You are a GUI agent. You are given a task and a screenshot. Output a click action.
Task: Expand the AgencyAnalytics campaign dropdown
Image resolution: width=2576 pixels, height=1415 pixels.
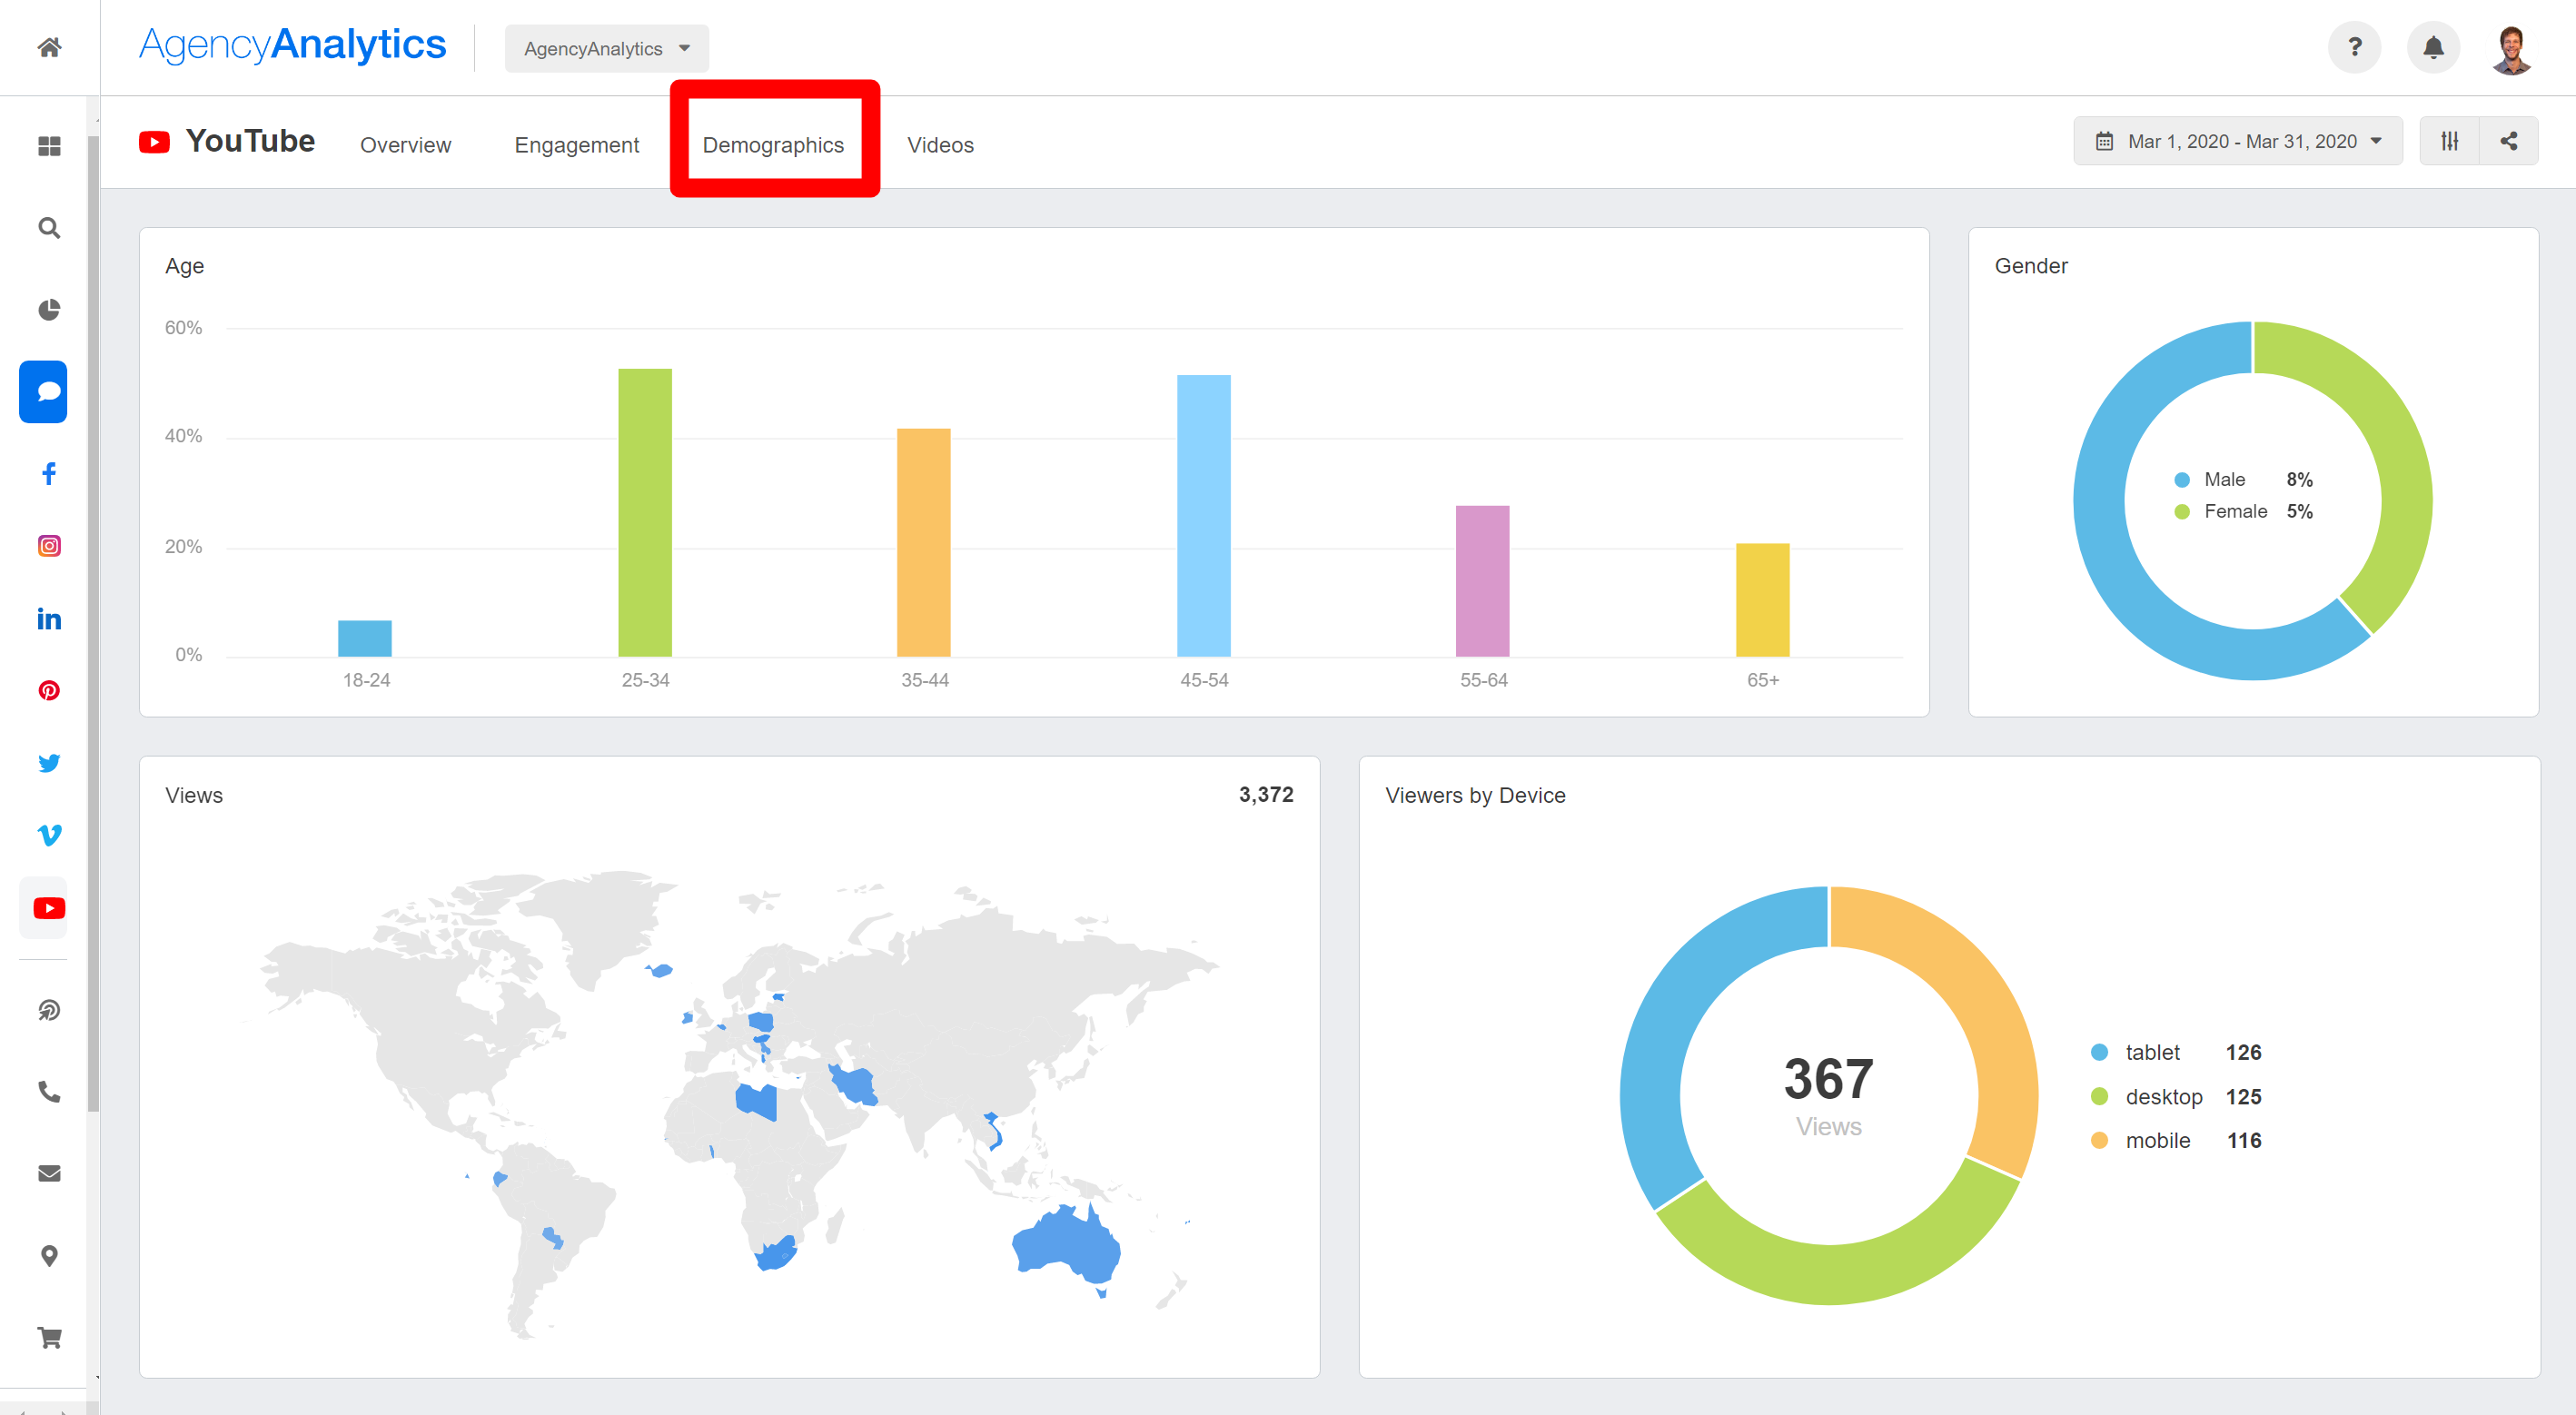coord(606,49)
